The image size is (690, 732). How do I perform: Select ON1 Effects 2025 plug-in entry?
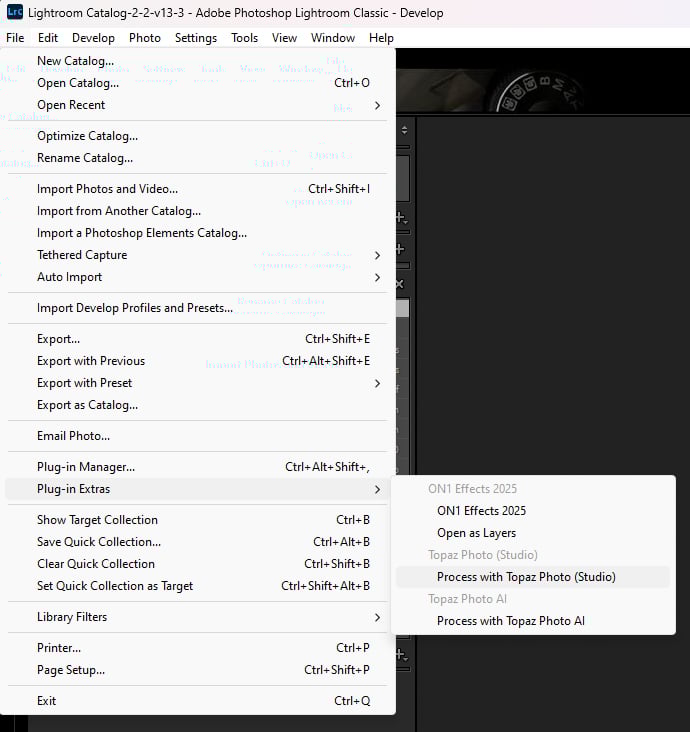coord(481,511)
